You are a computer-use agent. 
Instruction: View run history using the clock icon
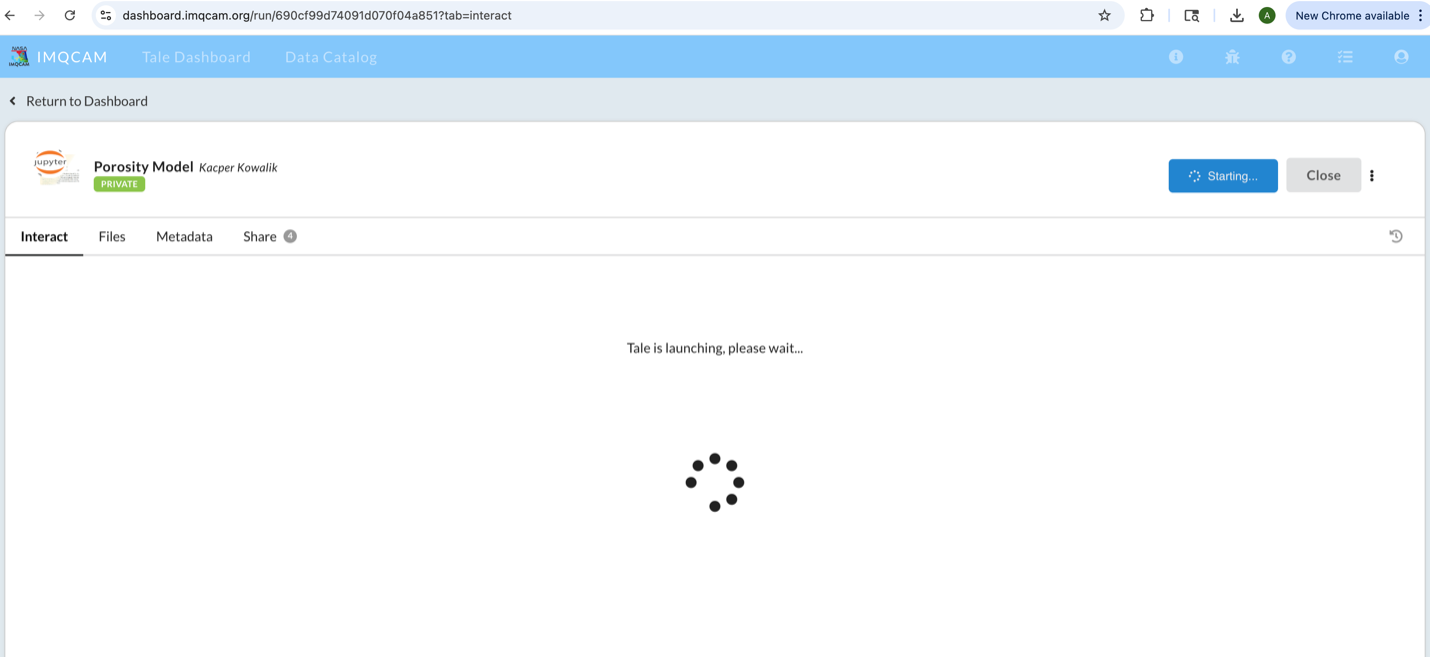click(1396, 236)
